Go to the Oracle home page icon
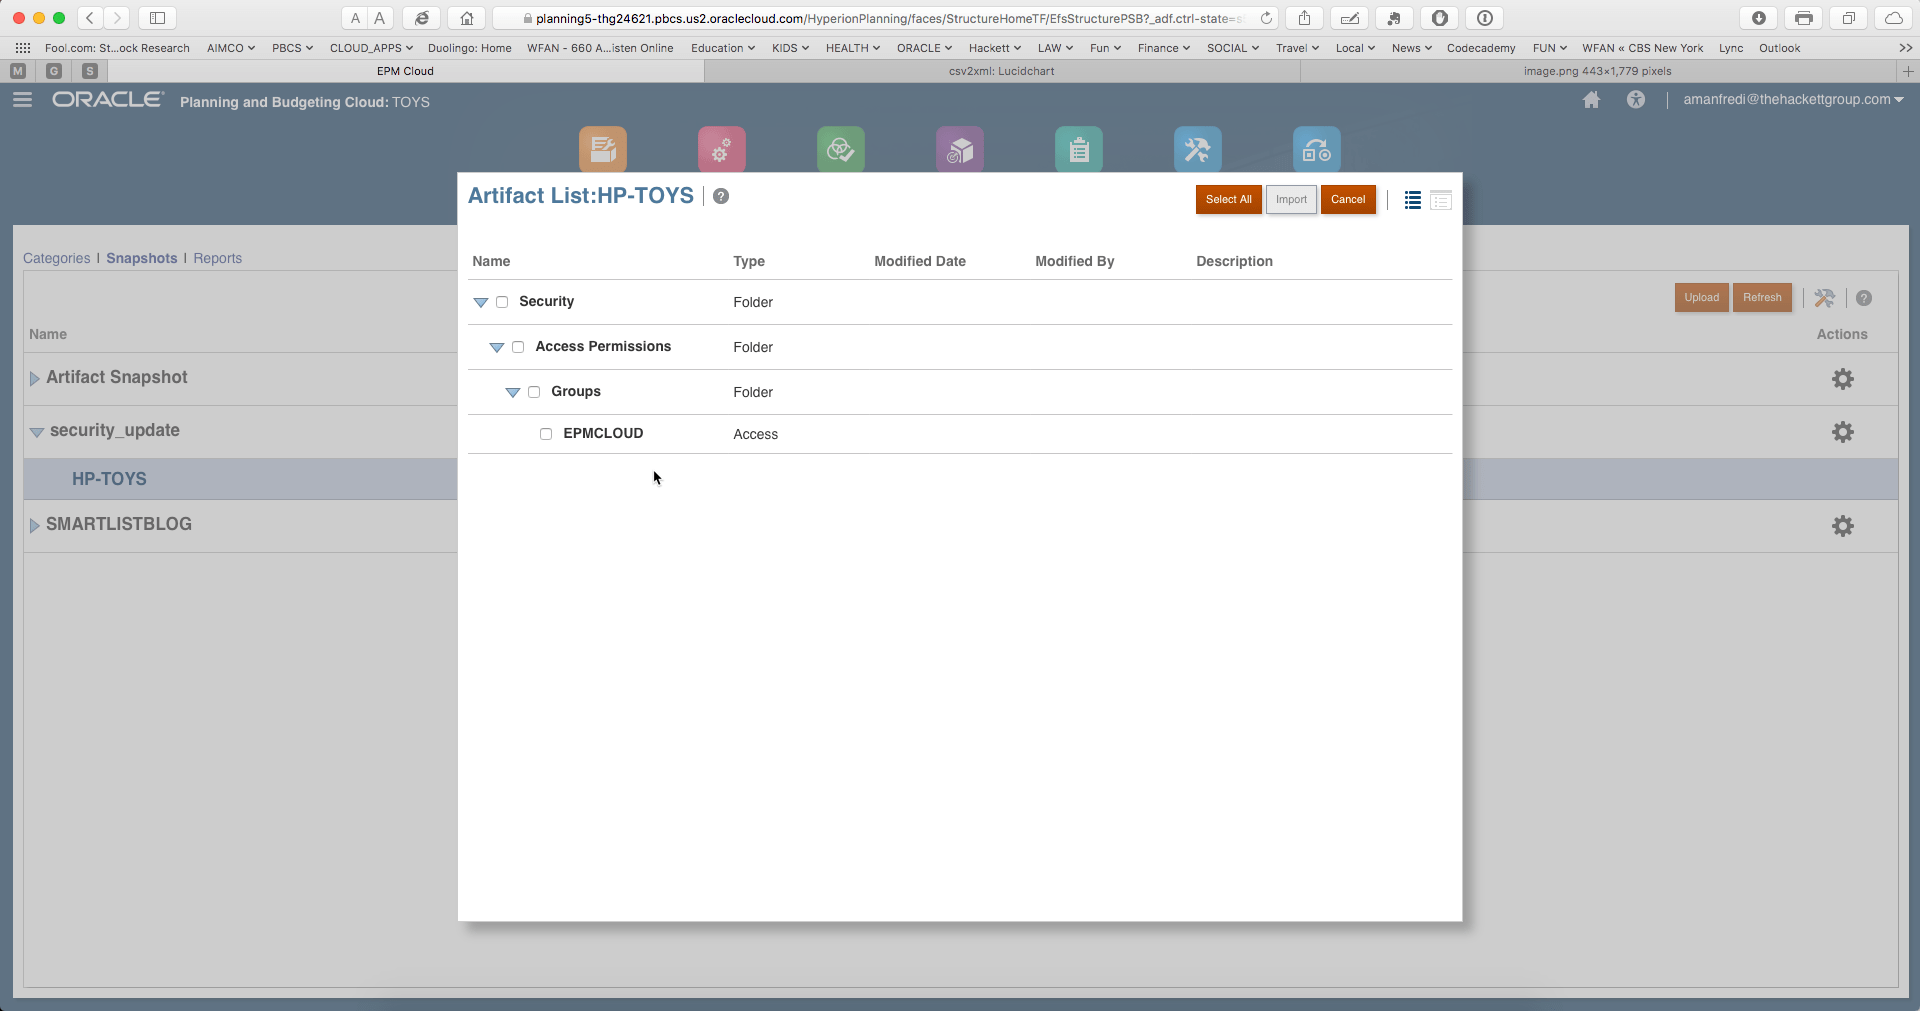1920x1011 pixels. pyautogui.click(x=1592, y=100)
